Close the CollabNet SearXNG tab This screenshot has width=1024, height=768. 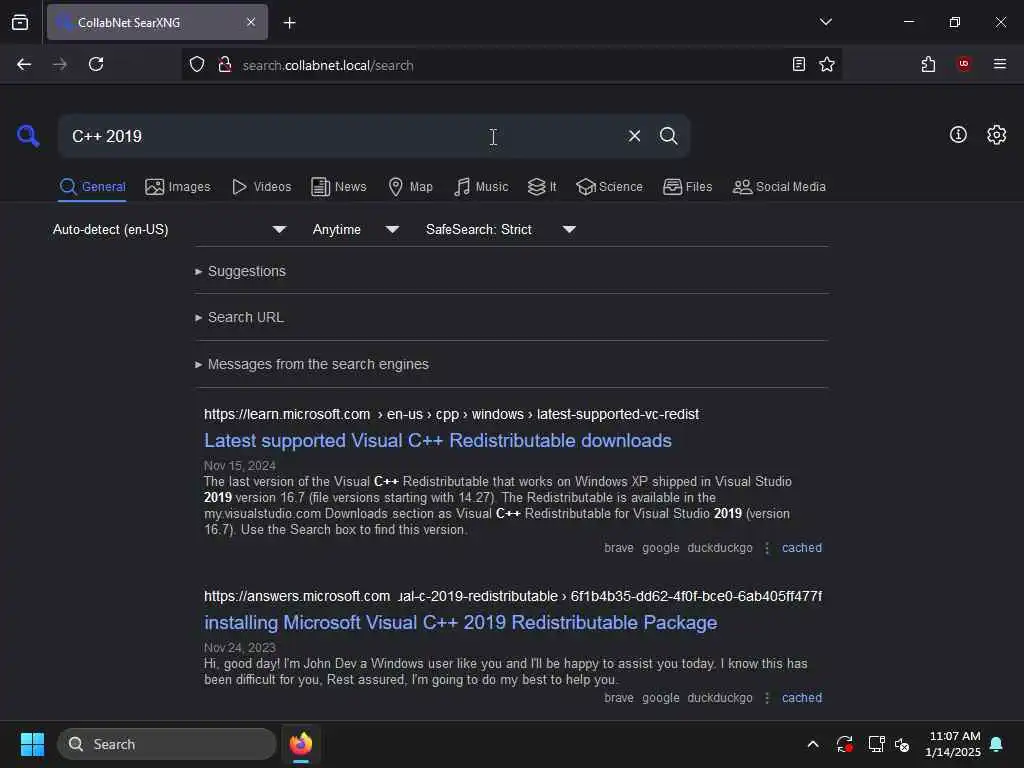coord(251,22)
